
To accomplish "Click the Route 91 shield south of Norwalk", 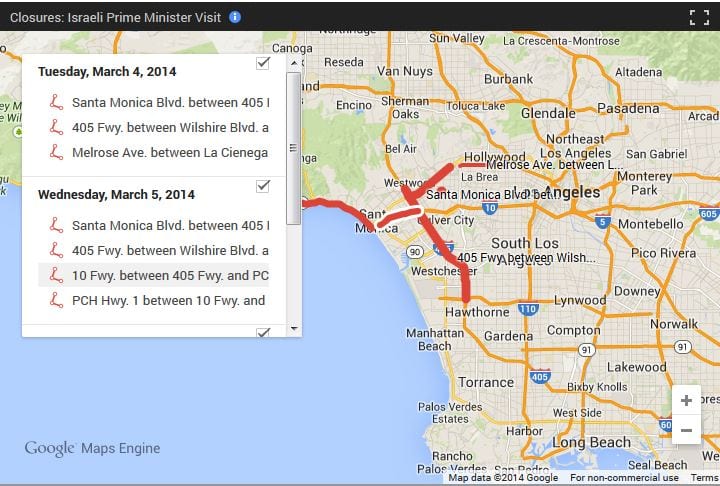I will (682, 347).
